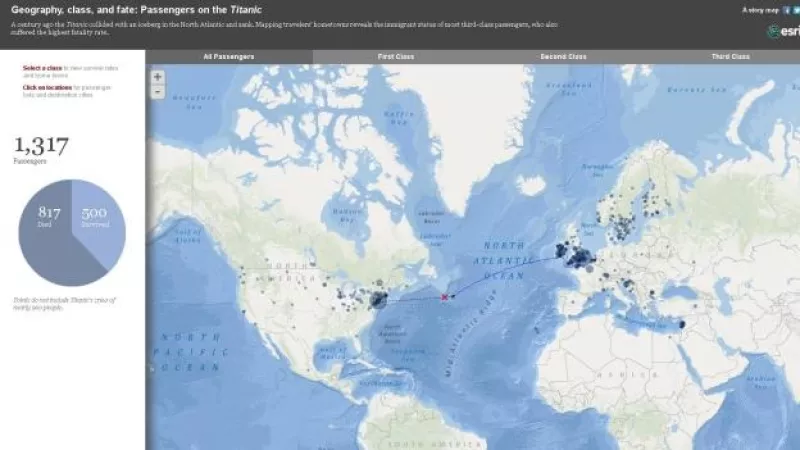
Task: Open the Second Class tab
Action: [x=563, y=57]
